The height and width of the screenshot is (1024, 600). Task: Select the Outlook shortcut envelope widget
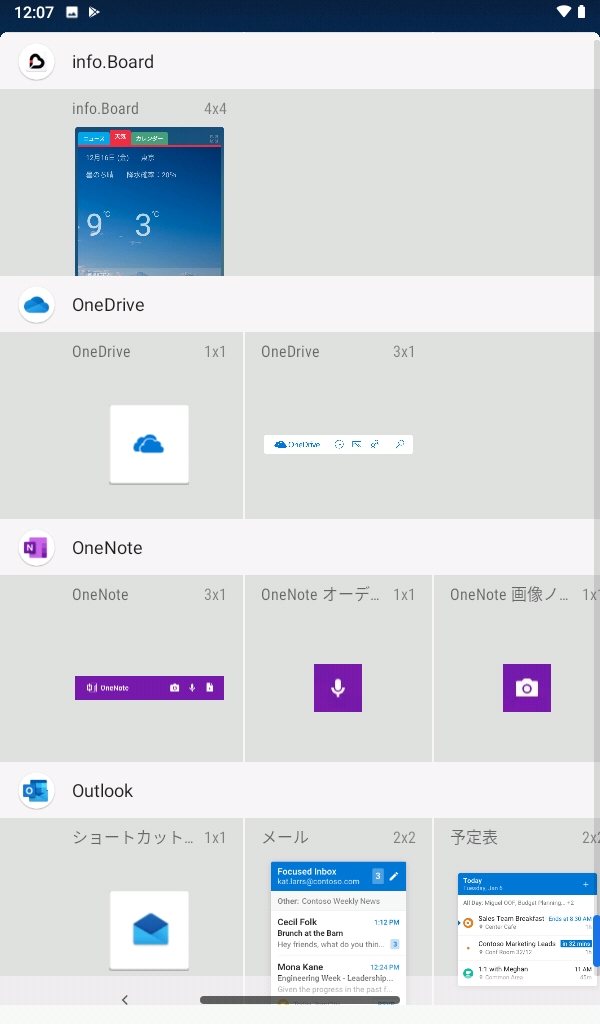(150, 930)
